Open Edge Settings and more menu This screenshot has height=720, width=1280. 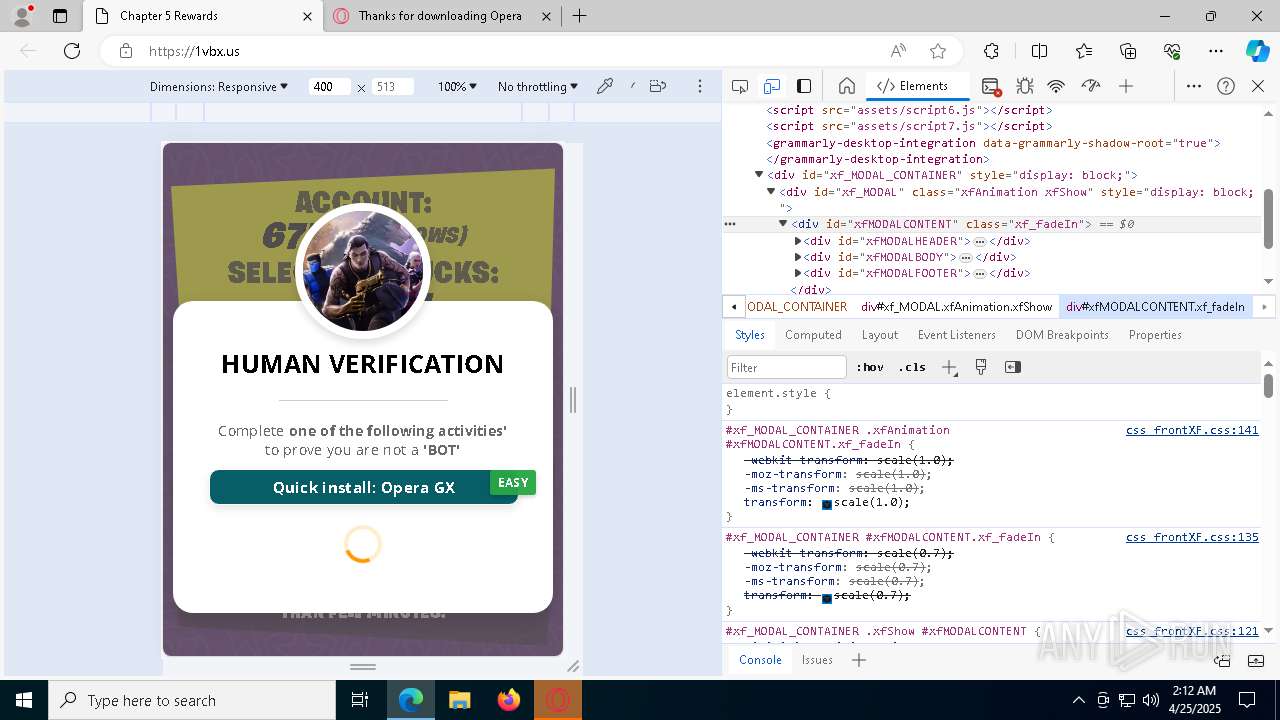[1216, 51]
